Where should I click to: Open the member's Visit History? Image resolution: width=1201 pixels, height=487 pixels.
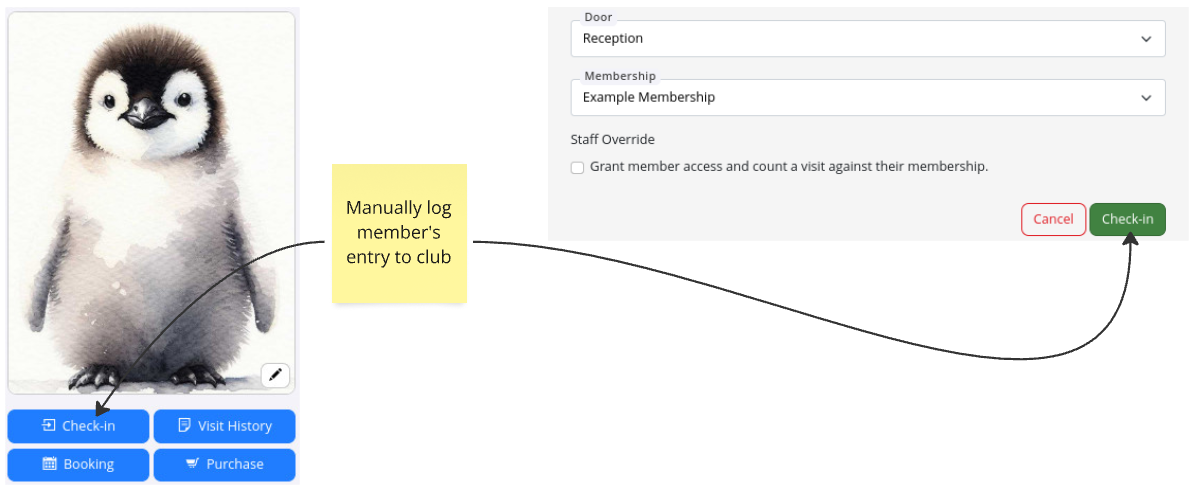pyautogui.click(x=224, y=426)
